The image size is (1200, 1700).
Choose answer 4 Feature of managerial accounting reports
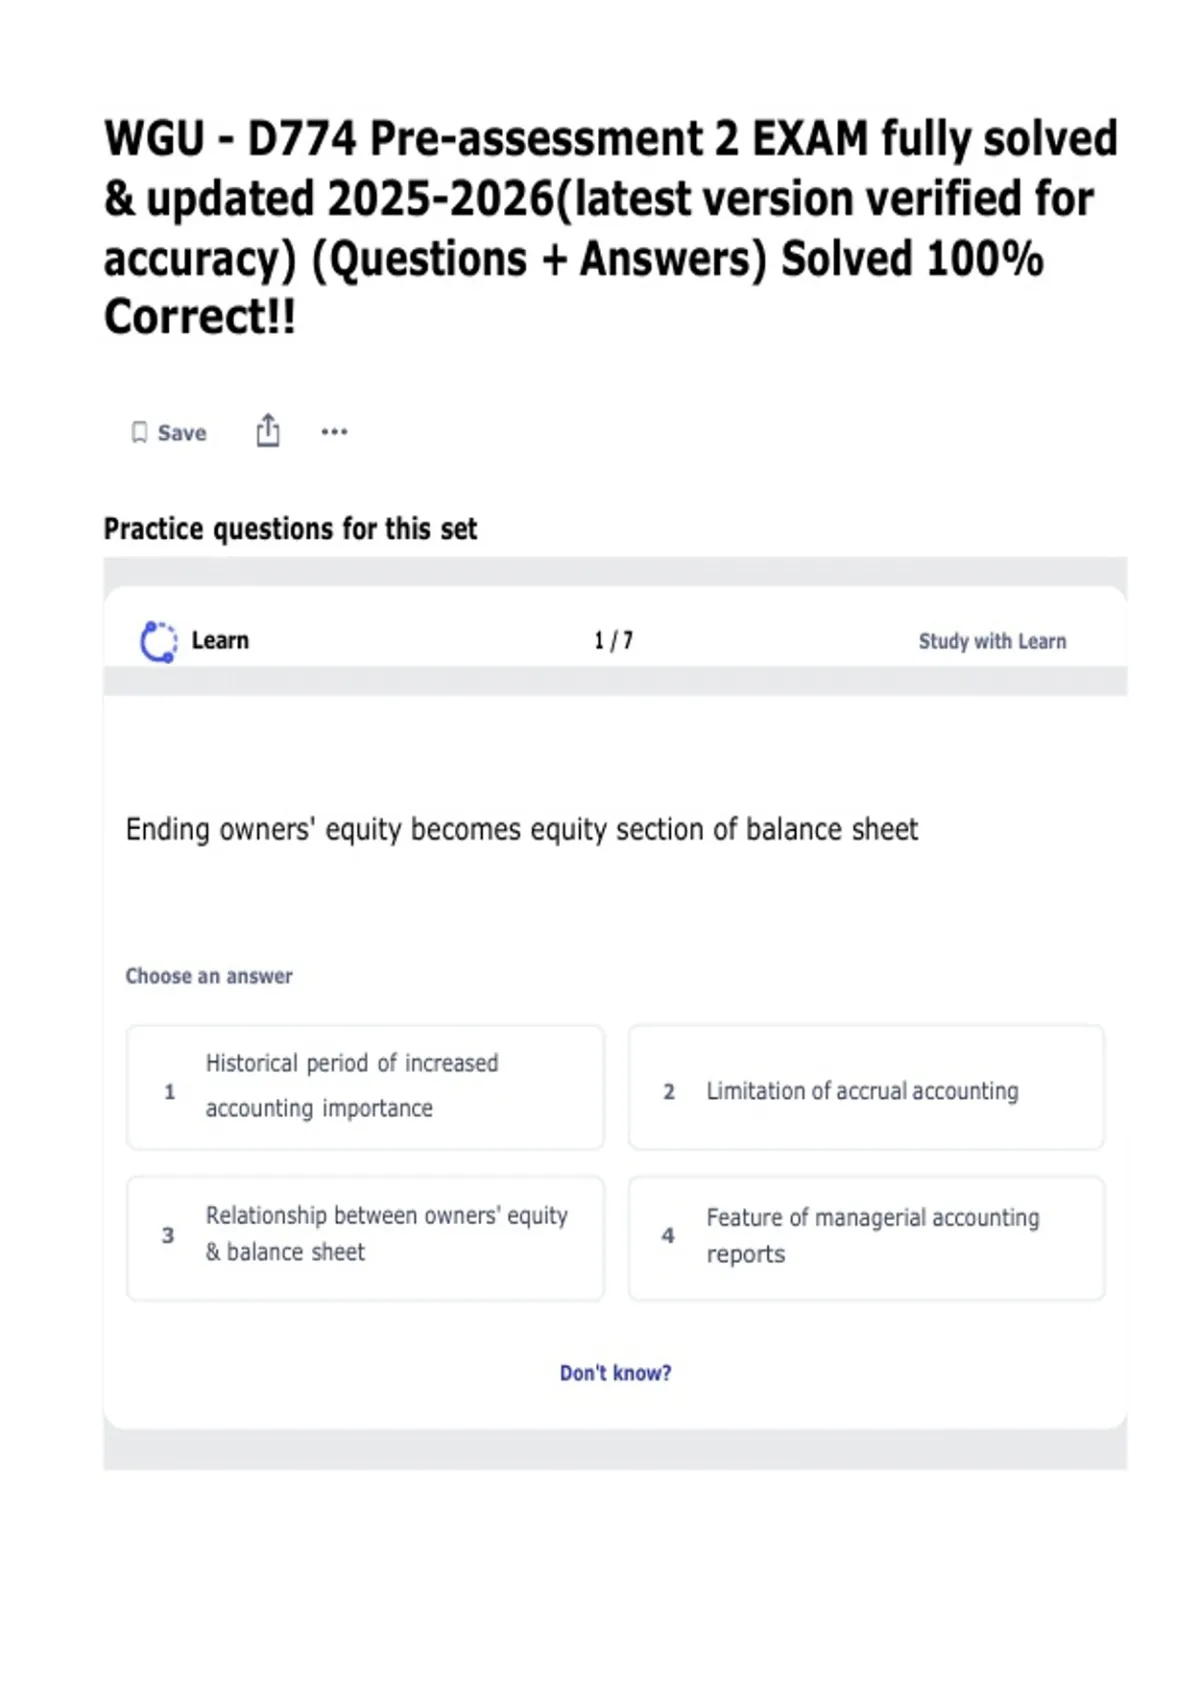point(866,1238)
